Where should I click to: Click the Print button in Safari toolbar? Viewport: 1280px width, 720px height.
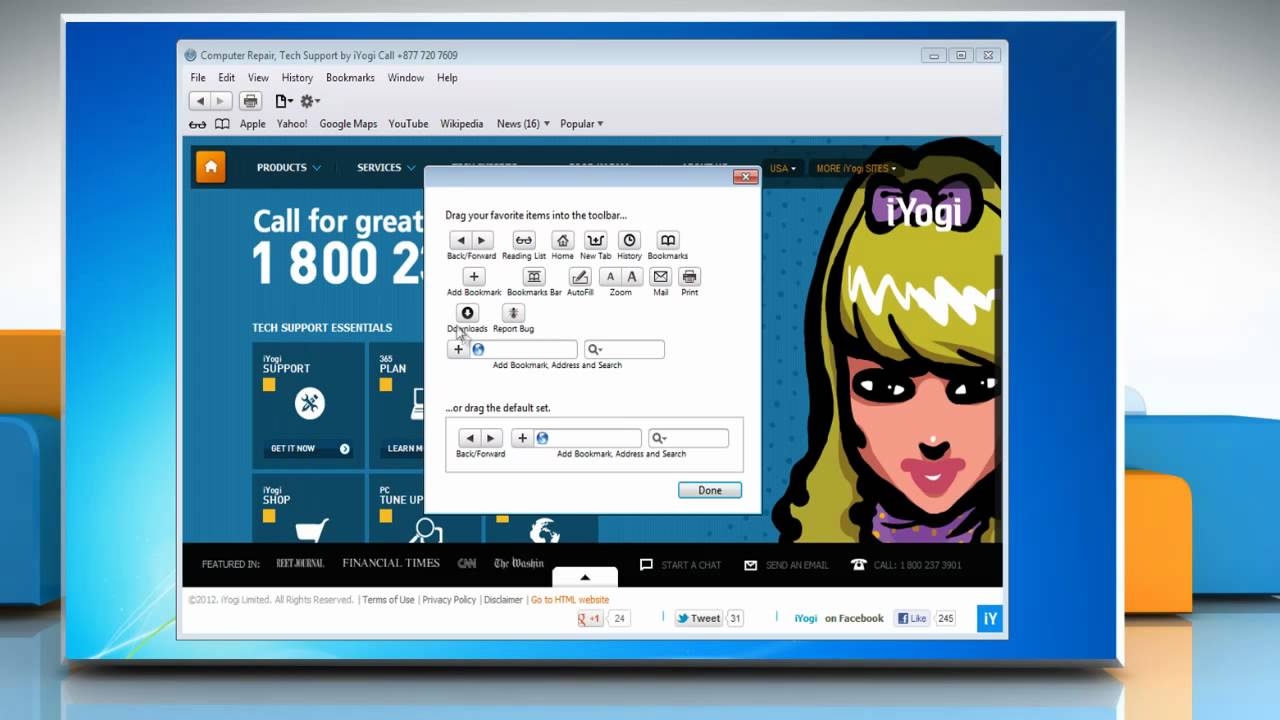pos(251,101)
